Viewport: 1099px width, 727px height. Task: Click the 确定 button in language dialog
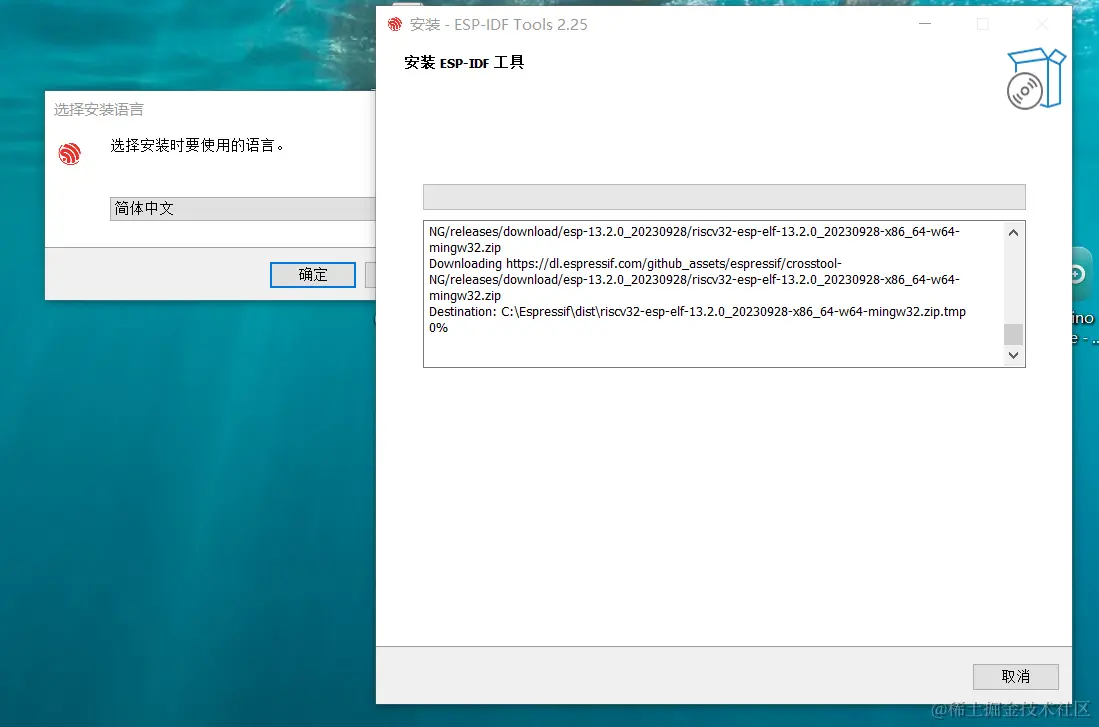313,275
